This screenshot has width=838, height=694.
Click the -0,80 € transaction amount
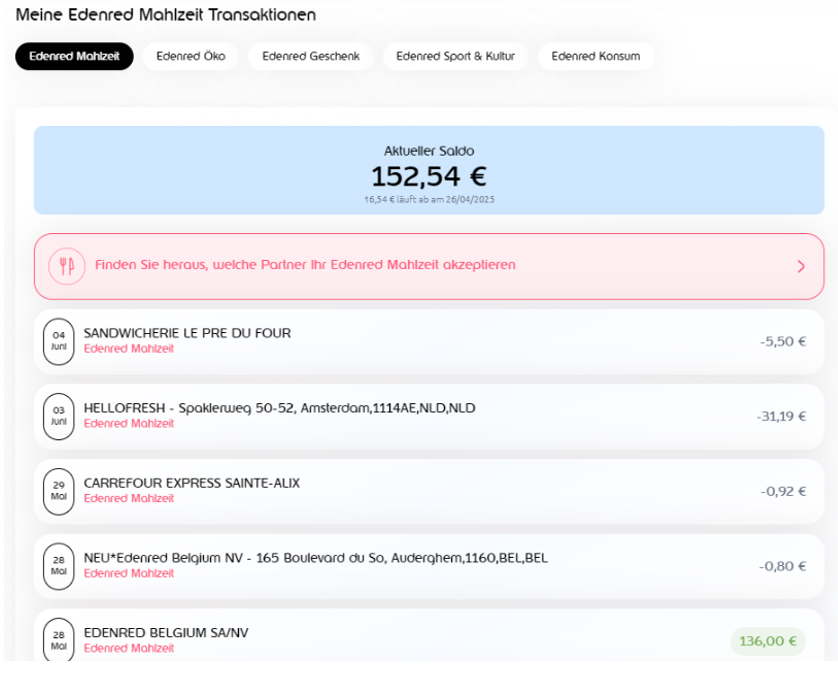pyautogui.click(x=782, y=566)
